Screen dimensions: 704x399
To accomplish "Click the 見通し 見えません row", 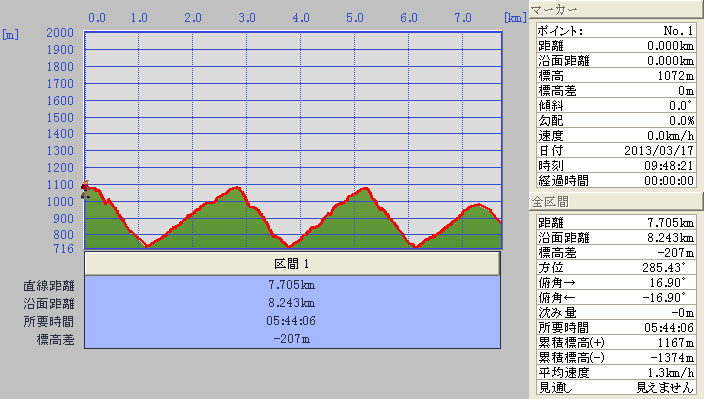I will pos(616,387).
